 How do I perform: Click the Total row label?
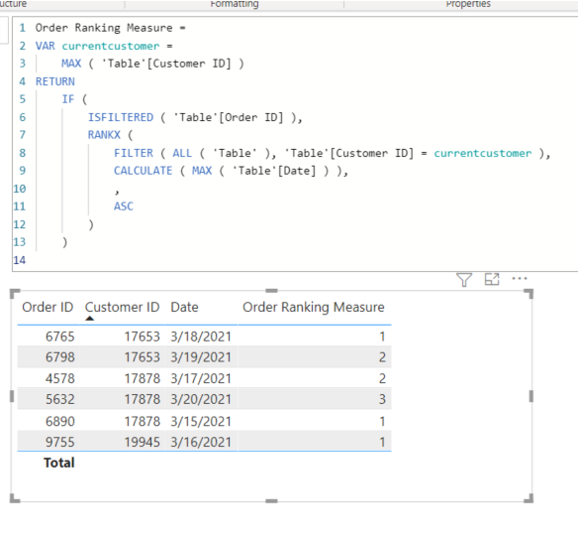click(x=59, y=463)
